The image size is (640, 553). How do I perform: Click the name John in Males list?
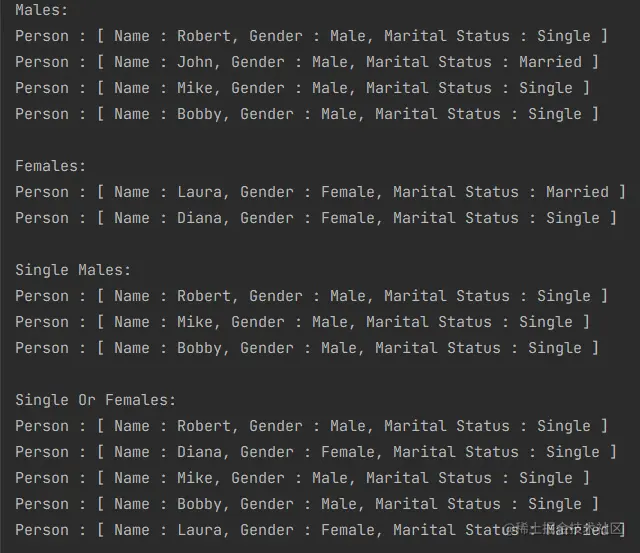click(x=195, y=62)
